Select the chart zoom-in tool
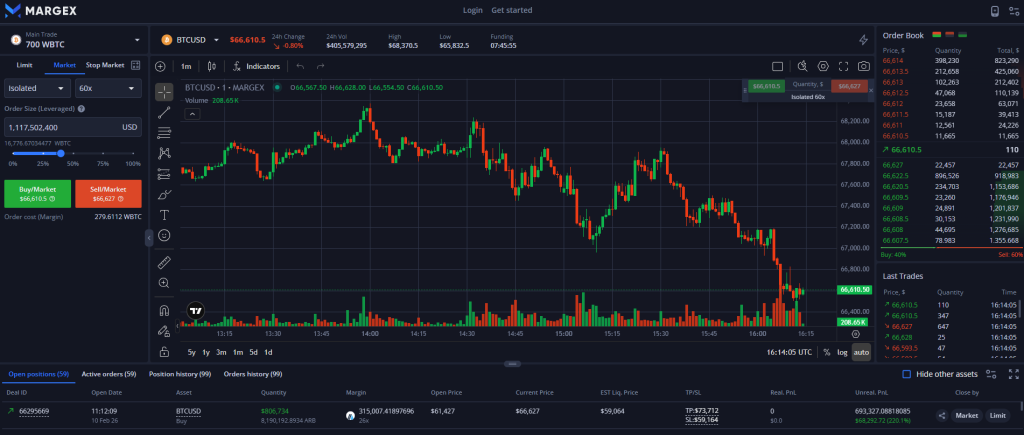The height and width of the screenshot is (435, 1024). [164, 283]
